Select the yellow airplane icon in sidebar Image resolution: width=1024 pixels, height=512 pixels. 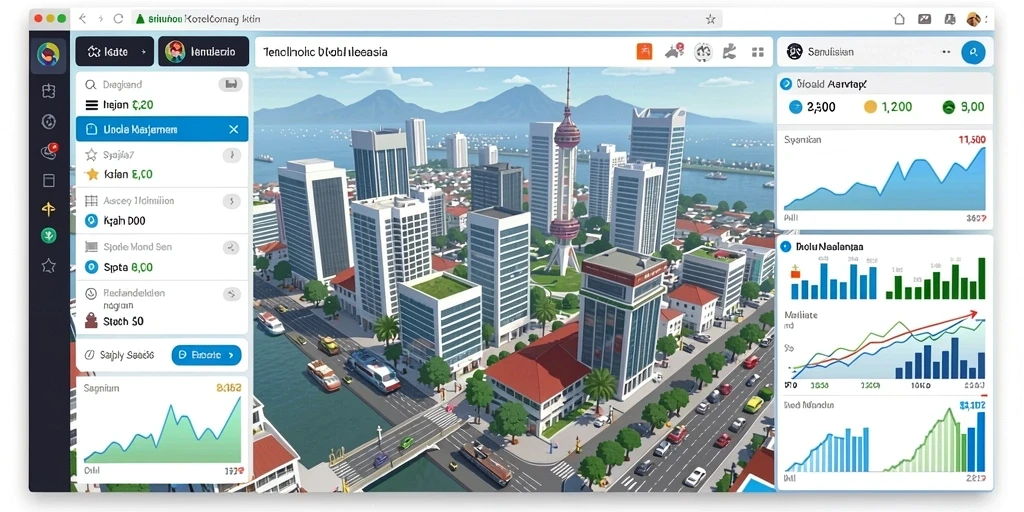pyautogui.click(x=48, y=209)
